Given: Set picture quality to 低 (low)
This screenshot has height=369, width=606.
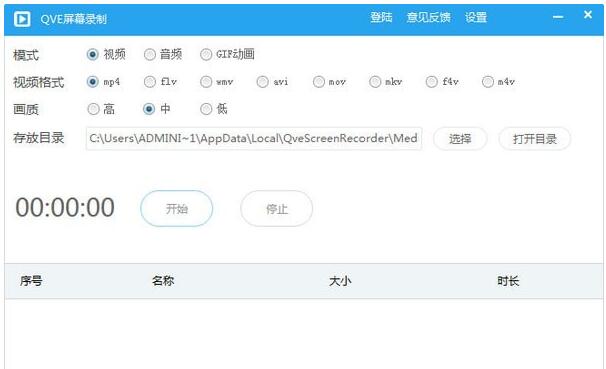Looking at the screenshot, I should pyautogui.click(x=206, y=109).
